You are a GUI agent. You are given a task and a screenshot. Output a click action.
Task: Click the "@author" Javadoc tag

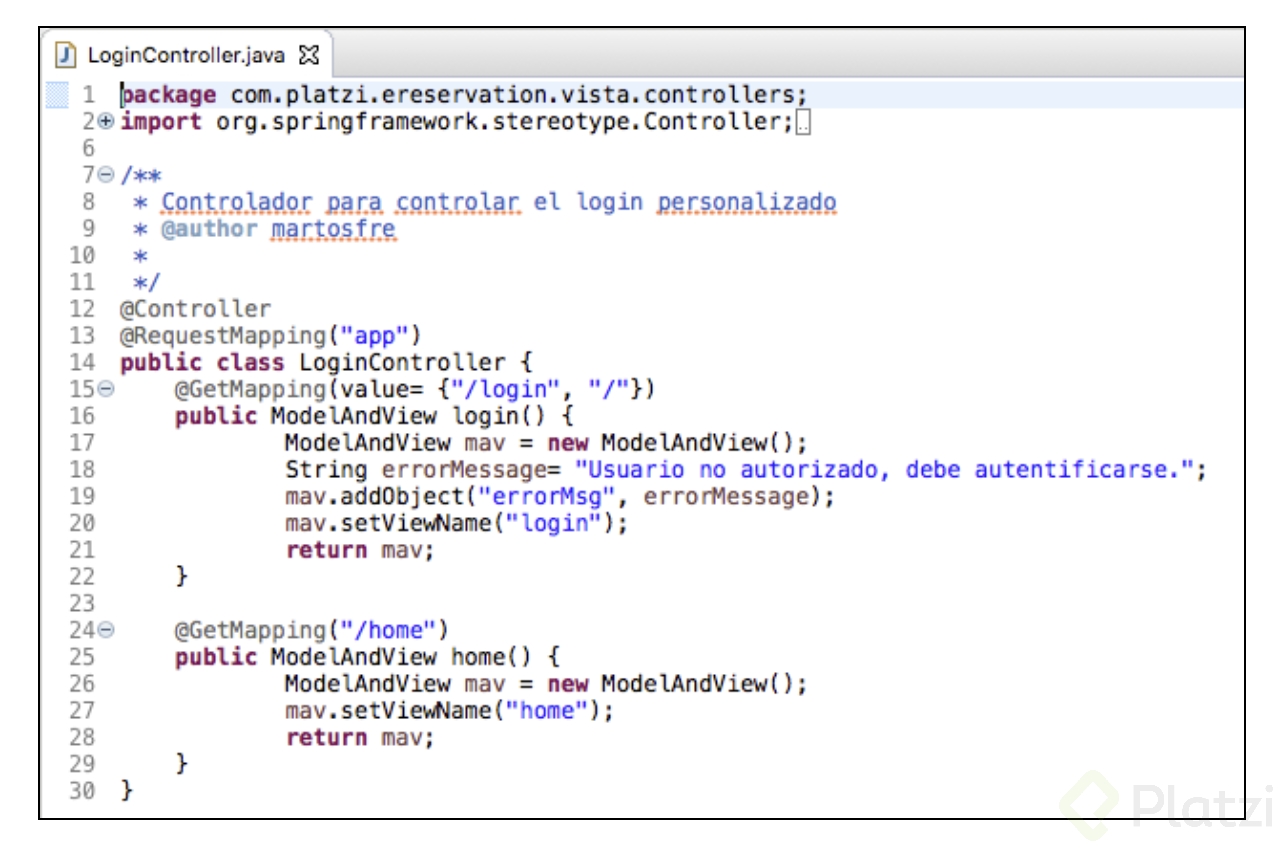pos(210,229)
